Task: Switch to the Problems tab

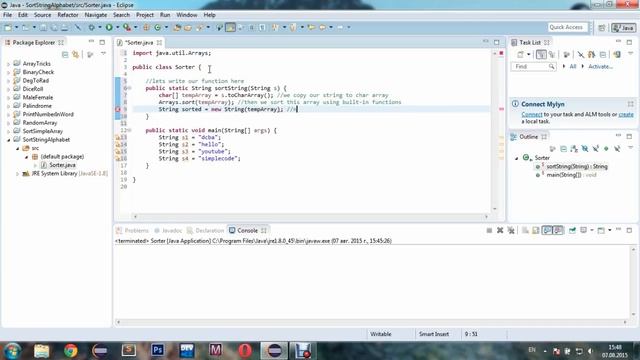Action: click(x=132, y=231)
